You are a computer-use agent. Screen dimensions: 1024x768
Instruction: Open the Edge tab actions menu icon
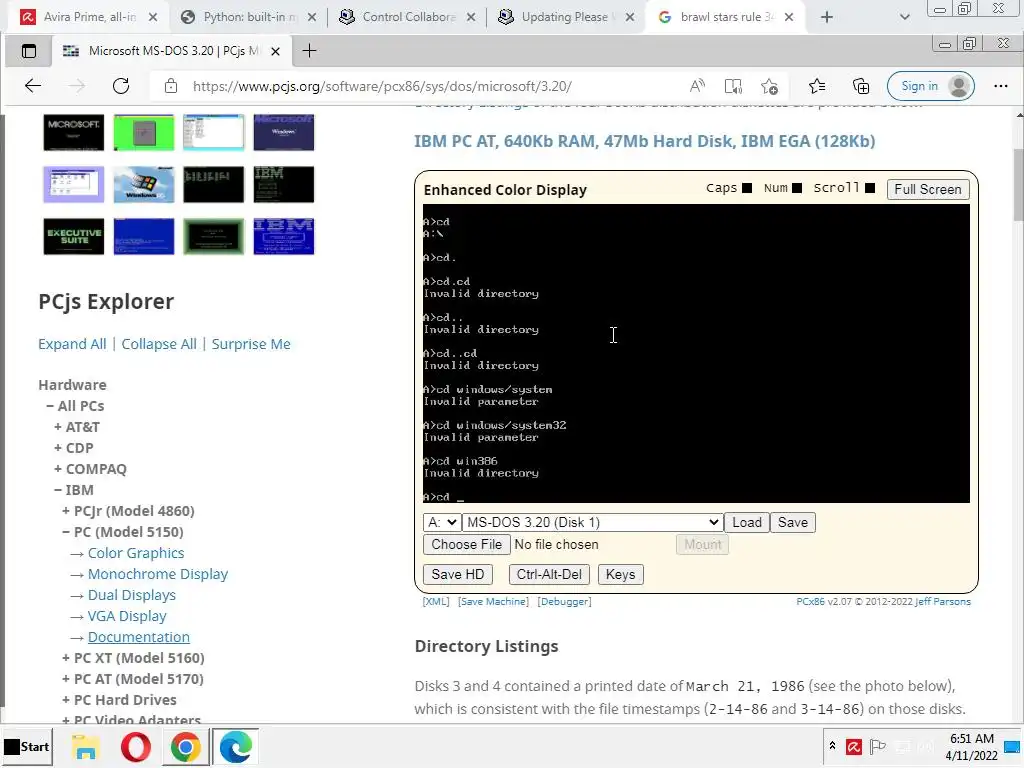(x=29, y=51)
